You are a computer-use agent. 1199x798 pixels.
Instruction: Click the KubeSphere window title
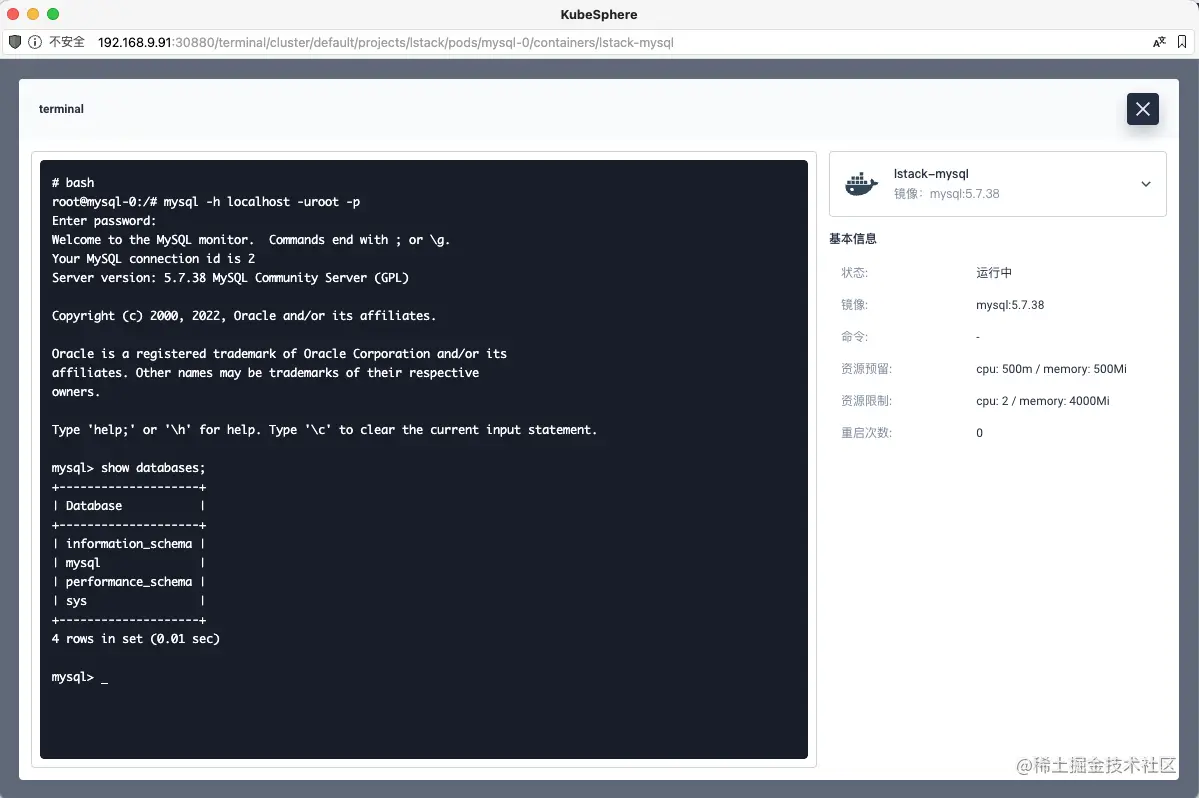[599, 15]
